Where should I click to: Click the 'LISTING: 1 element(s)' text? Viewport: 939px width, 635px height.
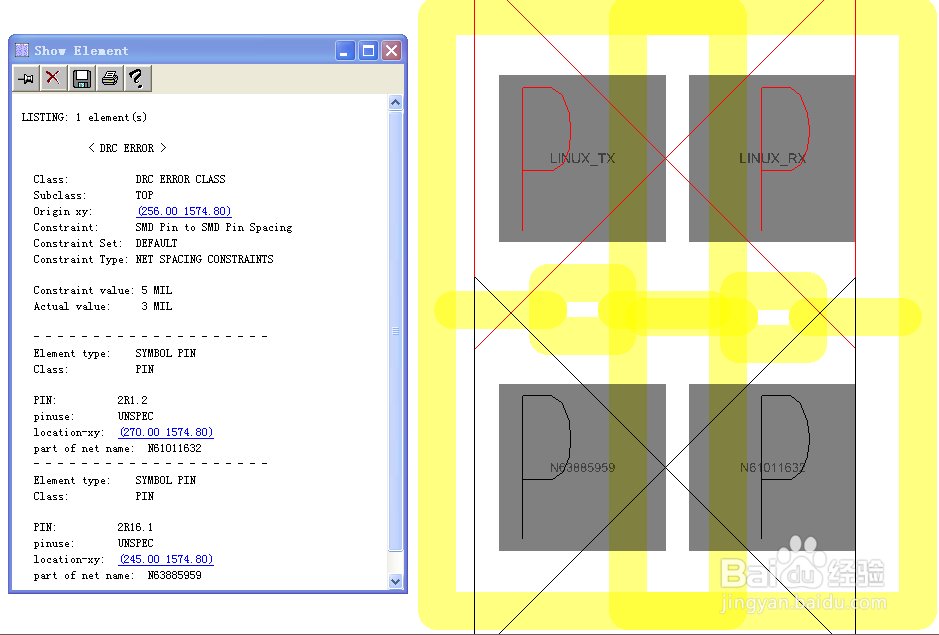click(x=84, y=117)
